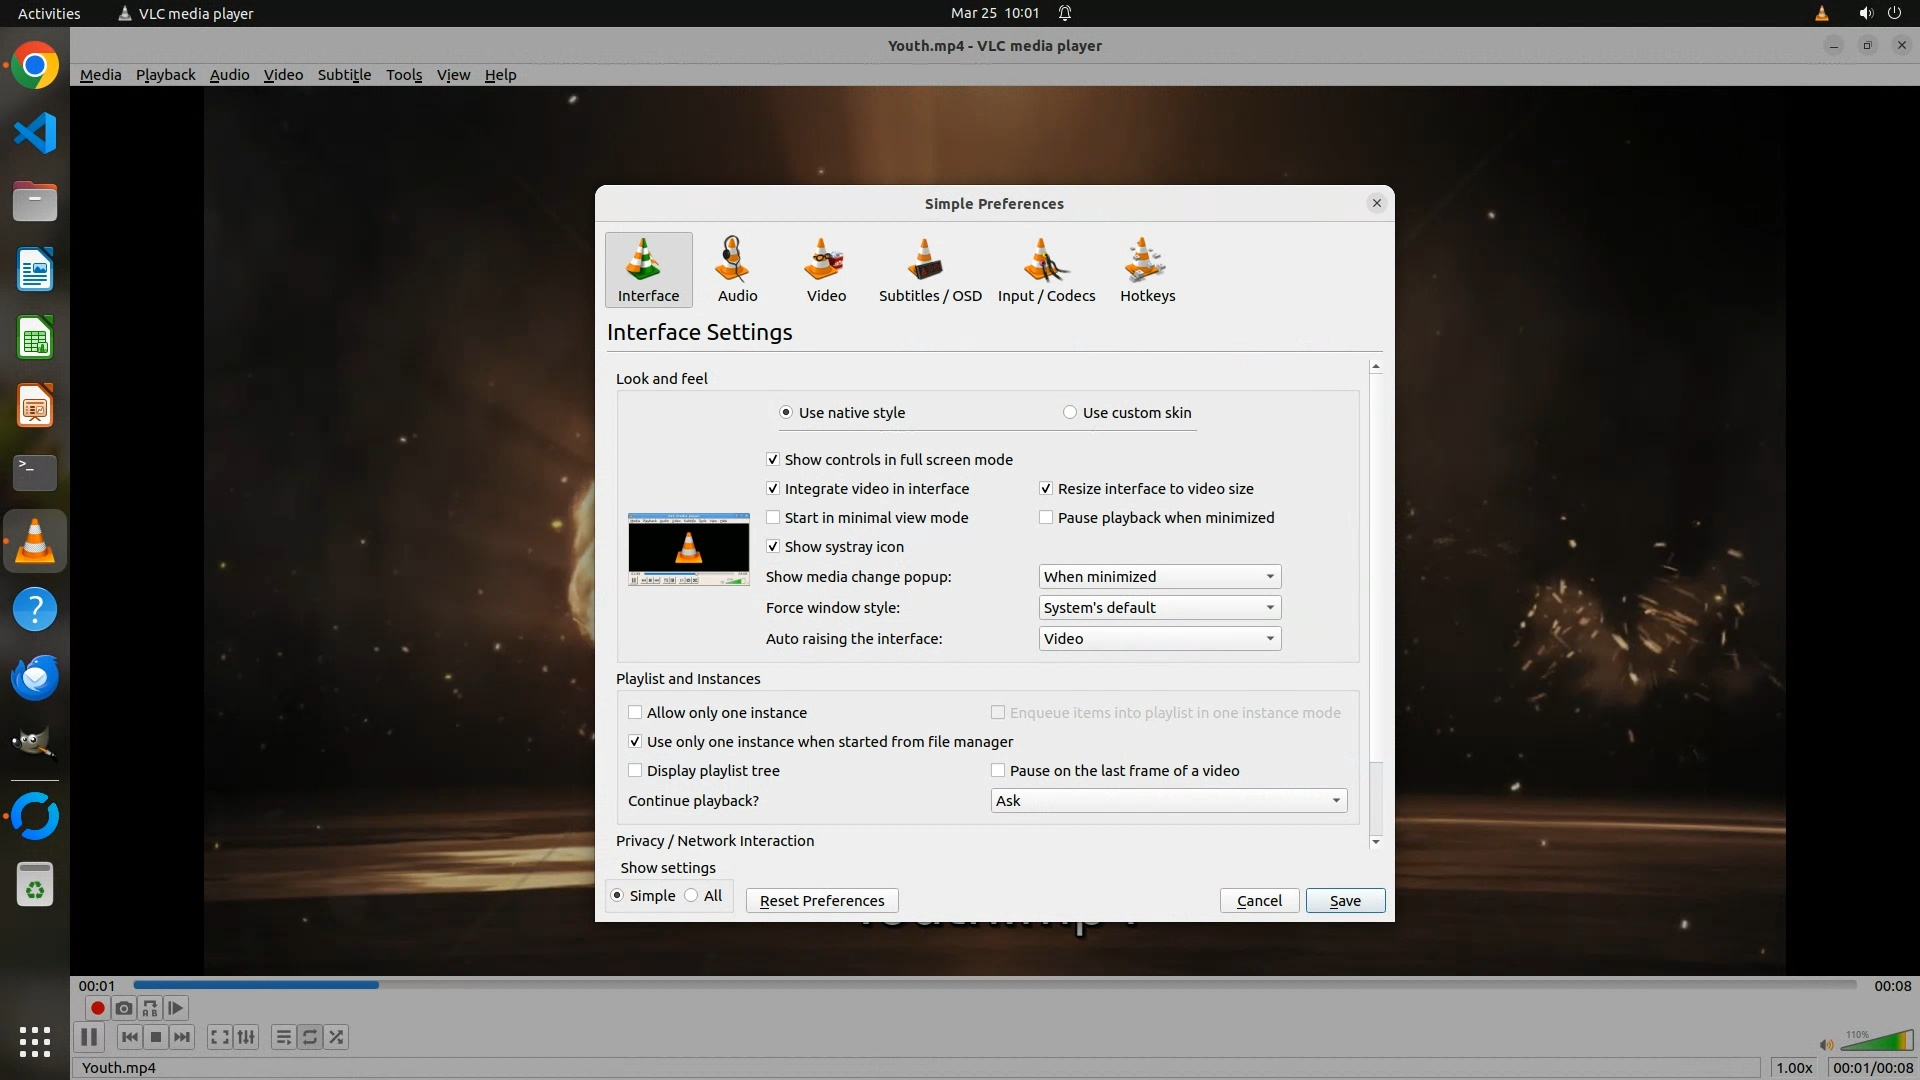Open Input / Codecs settings
Screen dimensions: 1920x1080
pyautogui.click(x=1046, y=268)
